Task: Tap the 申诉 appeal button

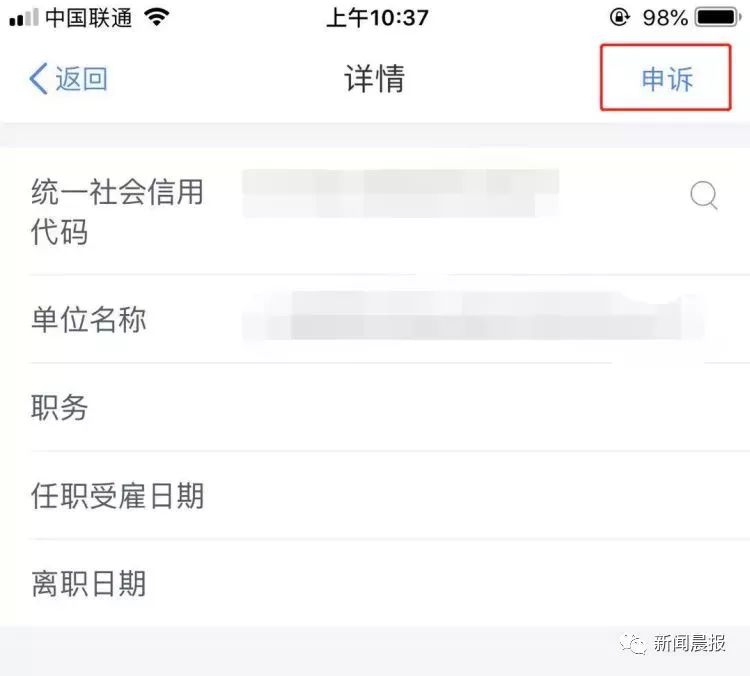Action: point(666,78)
